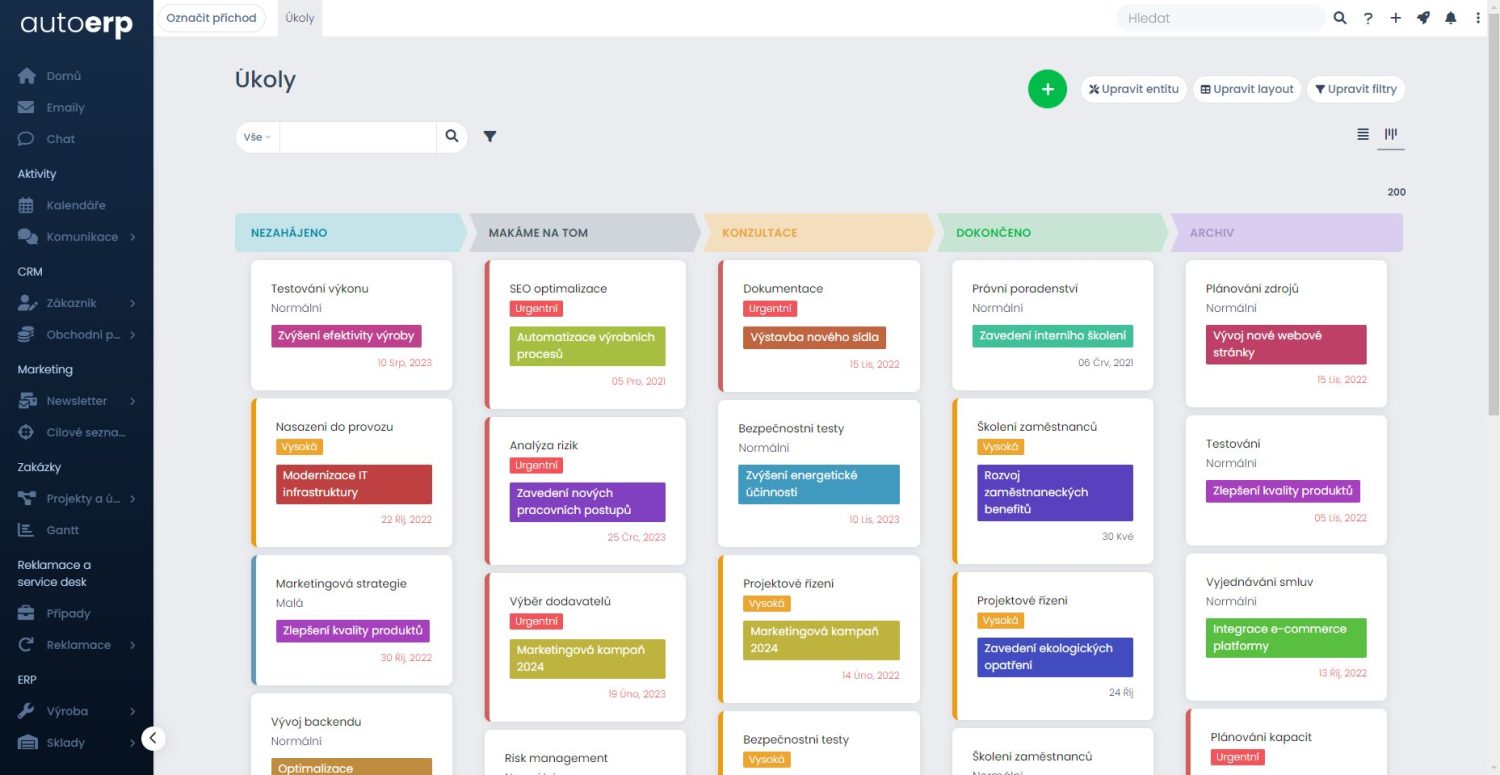The image size is (1500, 775).
Task: Open the filter funnel next to search
Action: click(x=490, y=137)
